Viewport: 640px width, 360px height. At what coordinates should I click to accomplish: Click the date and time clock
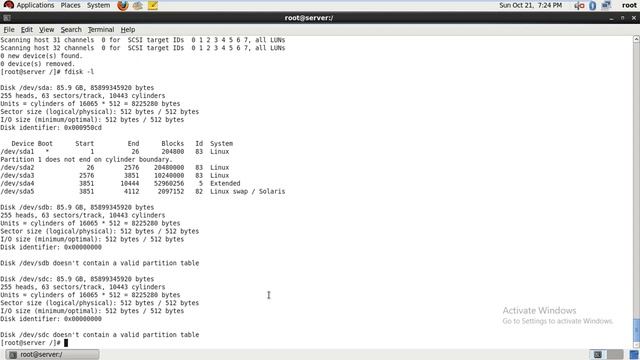(x=531, y=5)
